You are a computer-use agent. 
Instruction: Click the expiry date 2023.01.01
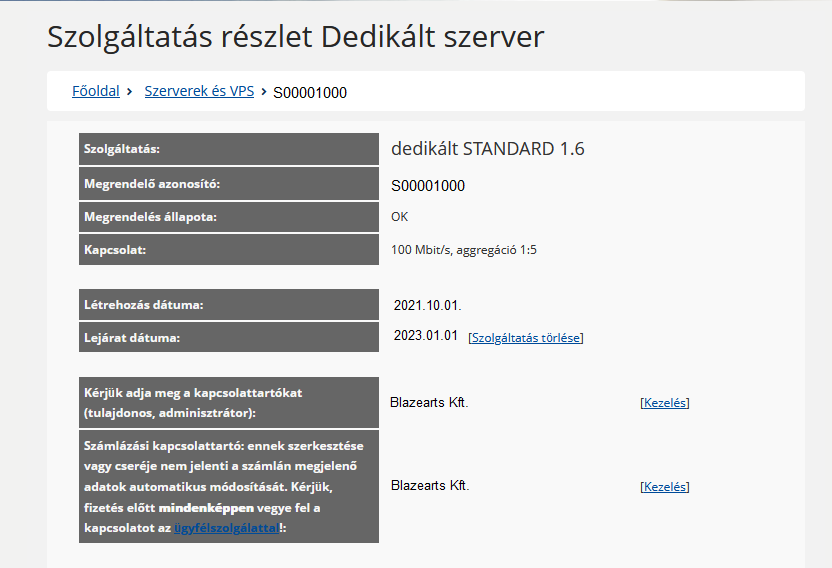[426, 335]
